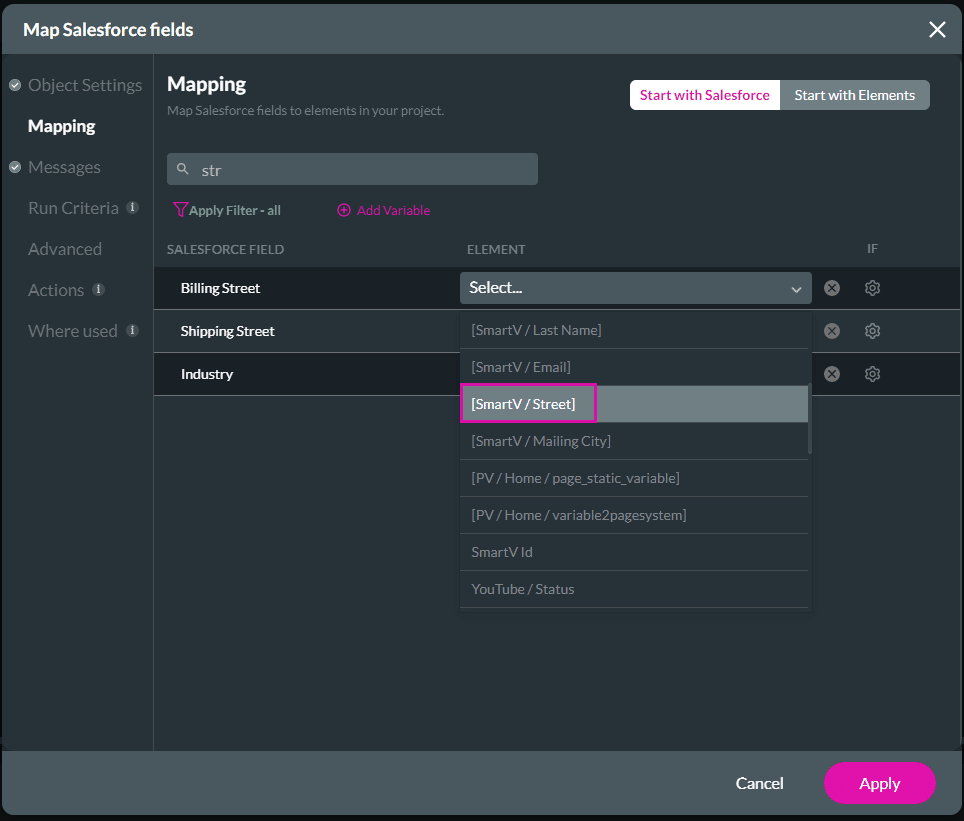Image resolution: width=964 pixels, height=821 pixels.
Task: Open settings gear for Billing Street mapping
Action: point(871,287)
